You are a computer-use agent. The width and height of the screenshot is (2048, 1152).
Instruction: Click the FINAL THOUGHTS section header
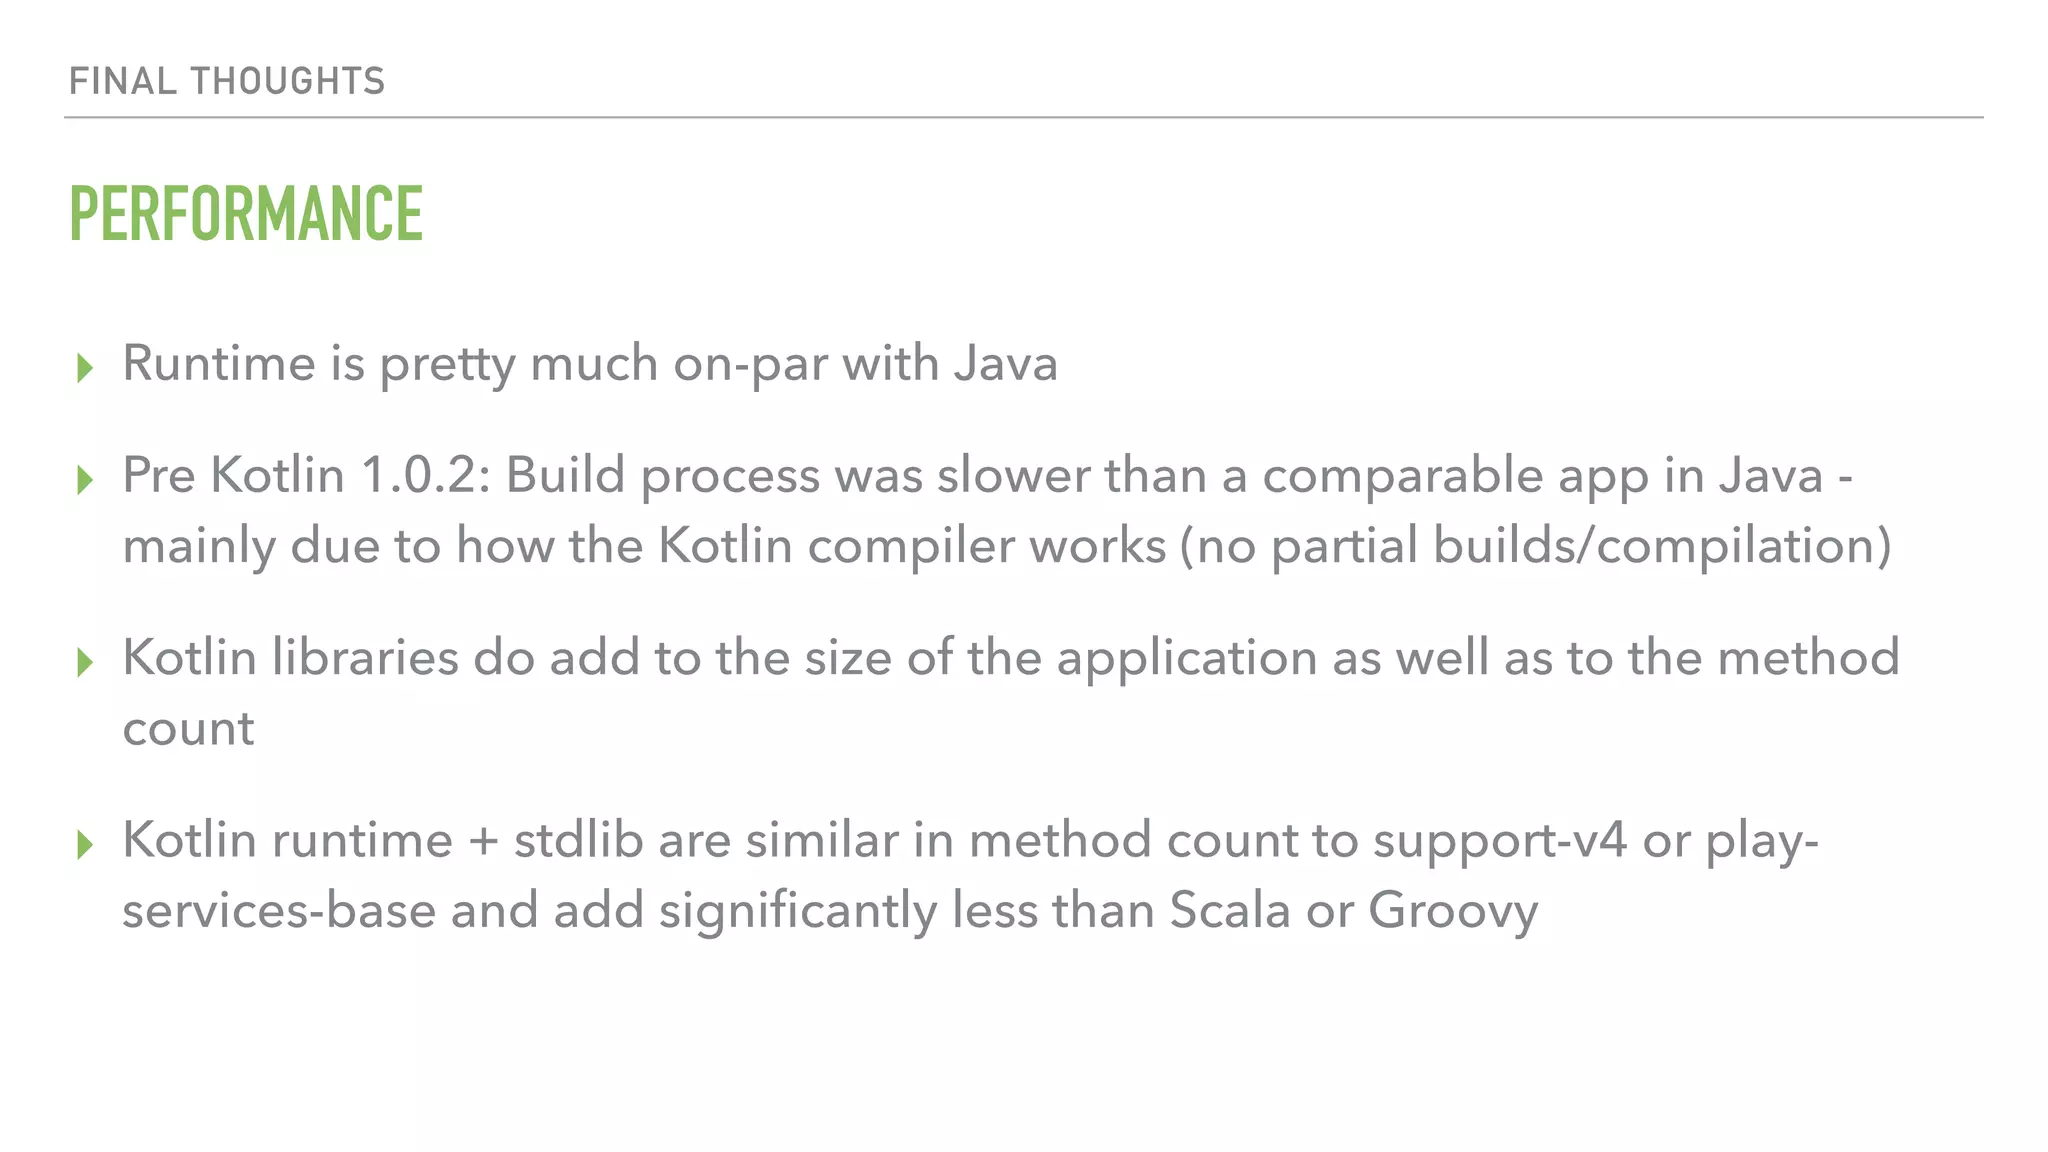tap(227, 81)
